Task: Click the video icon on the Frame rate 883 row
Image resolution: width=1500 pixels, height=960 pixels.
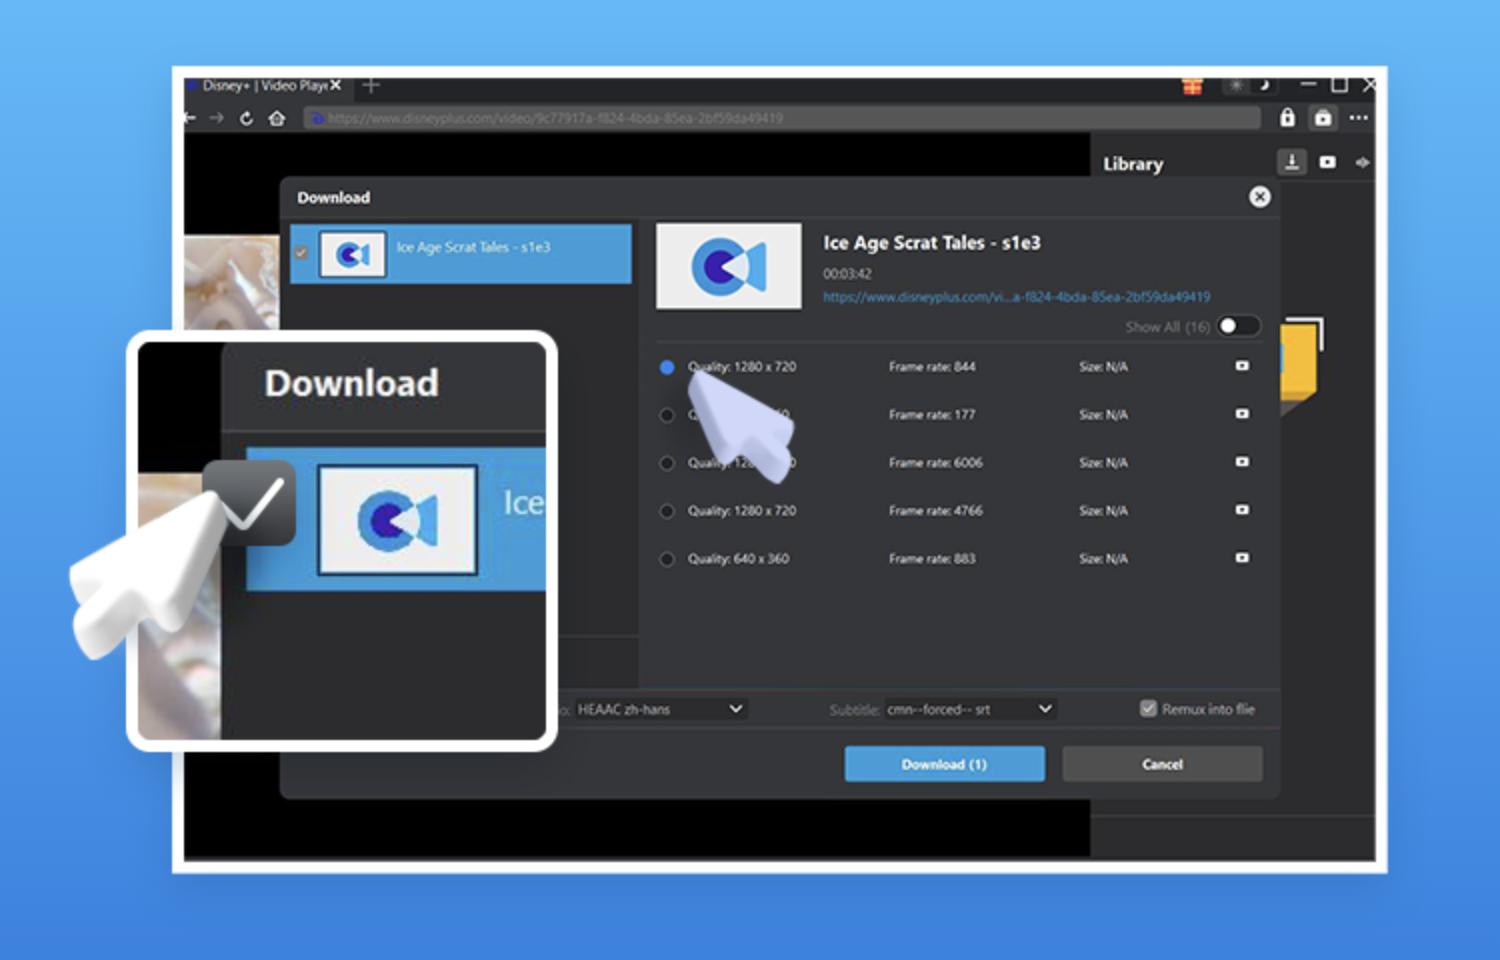Action: pyautogui.click(x=1242, y=558)
